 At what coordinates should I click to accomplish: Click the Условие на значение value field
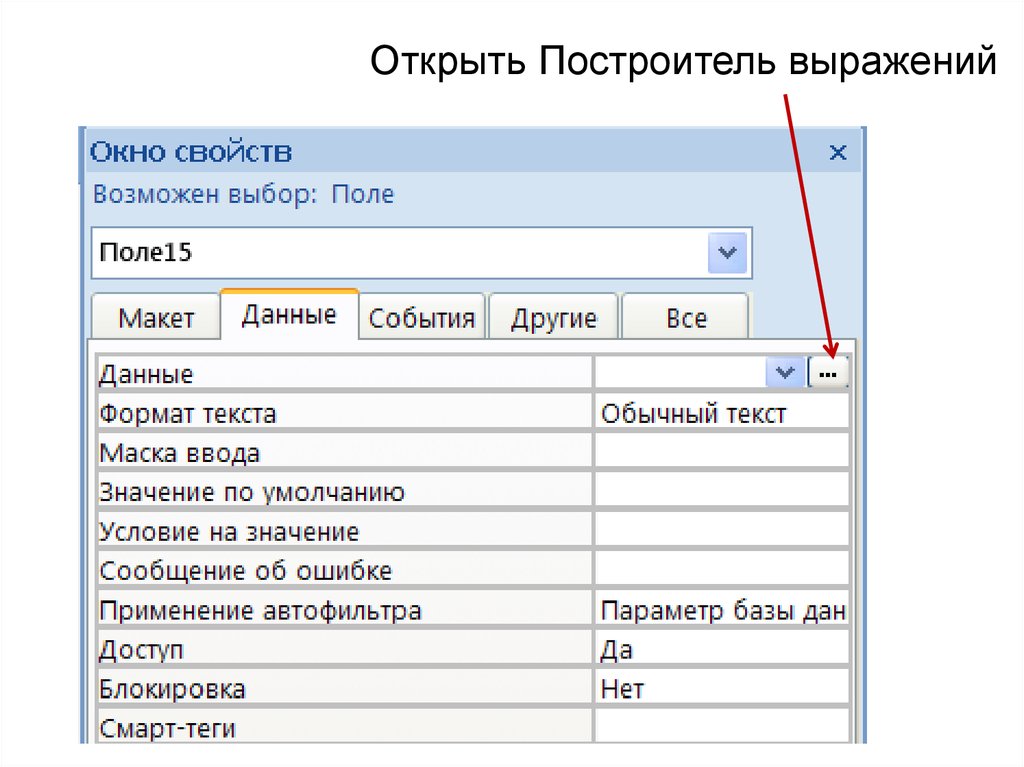(720, 531)
